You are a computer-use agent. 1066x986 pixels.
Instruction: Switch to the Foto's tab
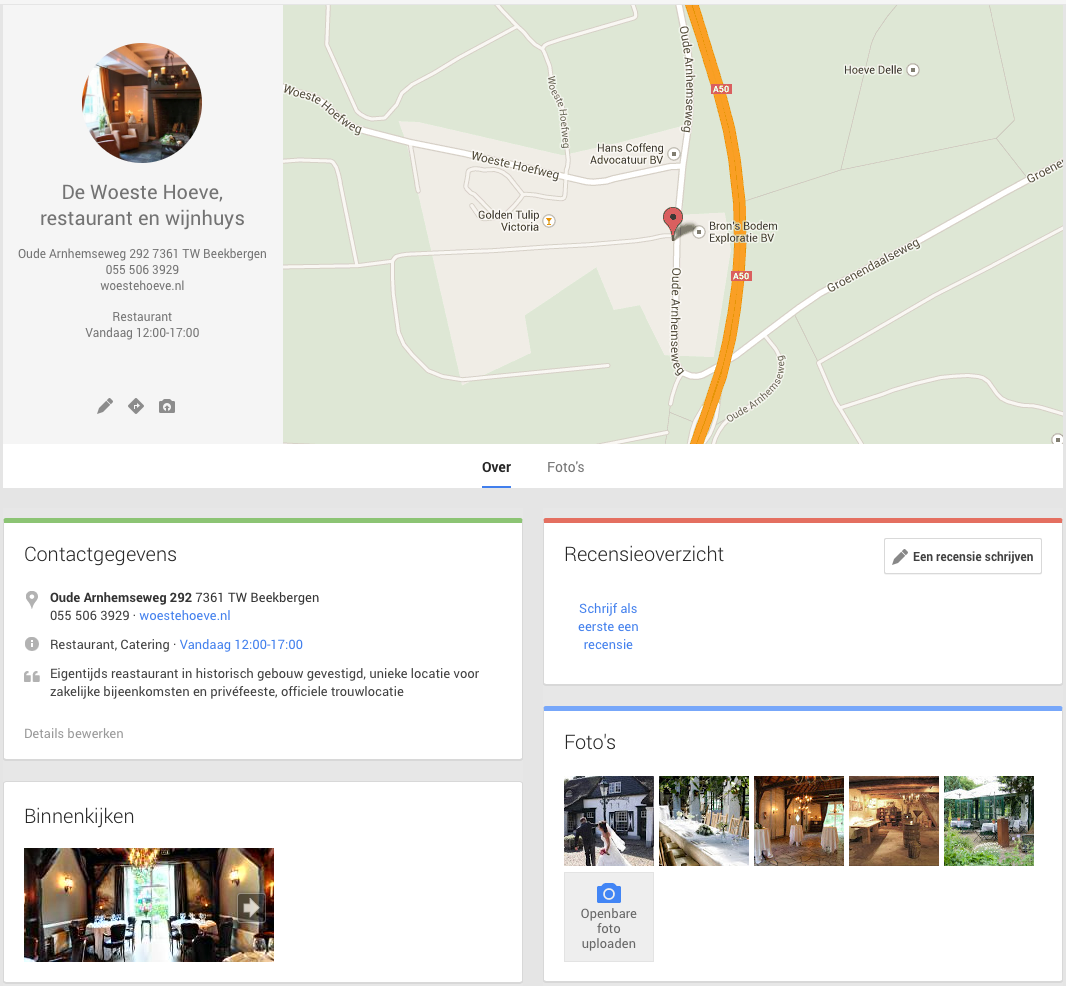tap(565, 467)
